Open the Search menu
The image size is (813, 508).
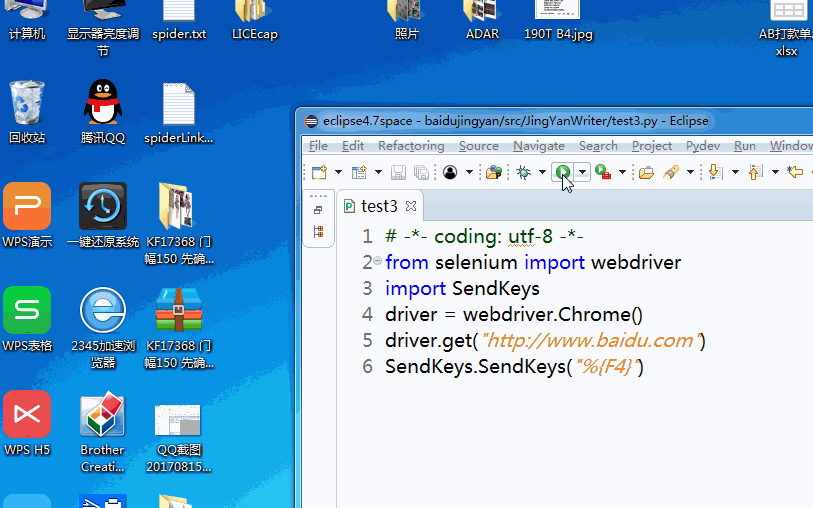pos(598,146)
